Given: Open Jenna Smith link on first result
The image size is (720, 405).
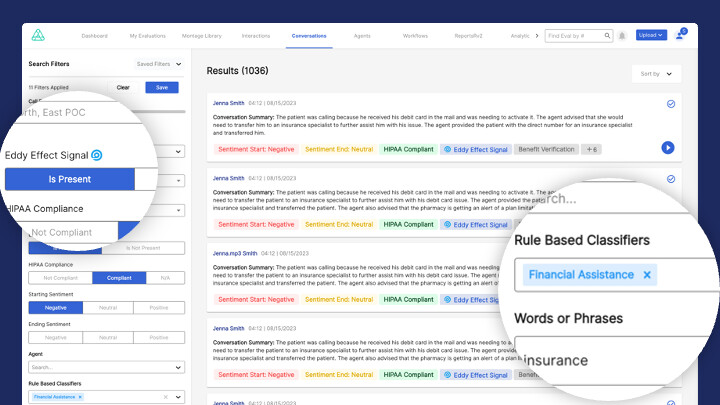Looking at the screenshot, I should (228, 103).
